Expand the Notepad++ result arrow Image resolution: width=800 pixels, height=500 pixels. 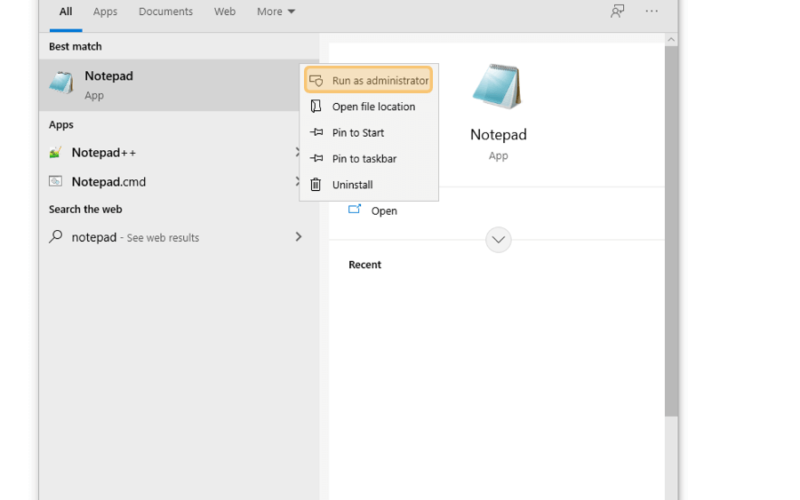coord(297,152)
